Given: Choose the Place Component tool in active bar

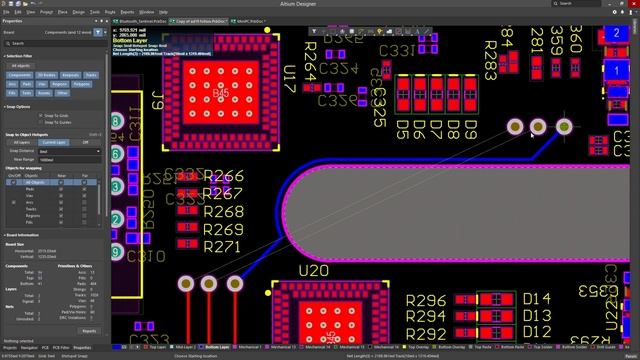Looking at the screenshot, I should click(x=351, y=31).
